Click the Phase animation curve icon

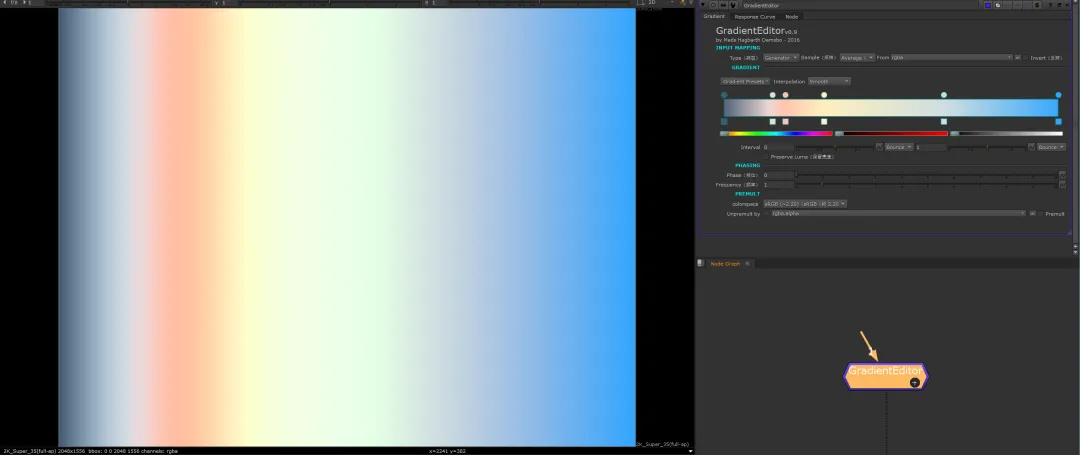(1062, 175)
